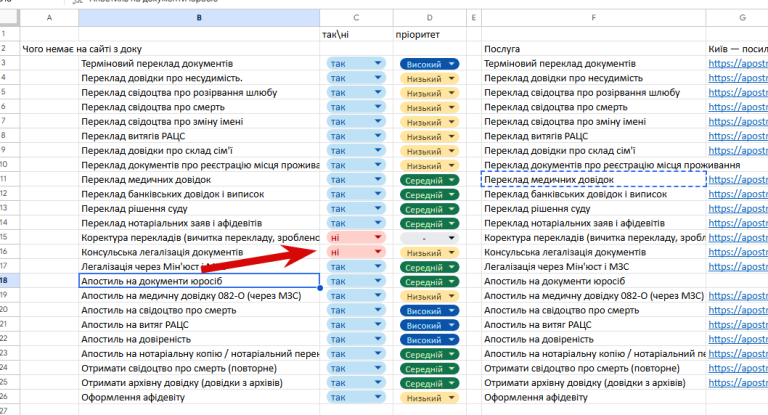Select column A header

(49, 18)
